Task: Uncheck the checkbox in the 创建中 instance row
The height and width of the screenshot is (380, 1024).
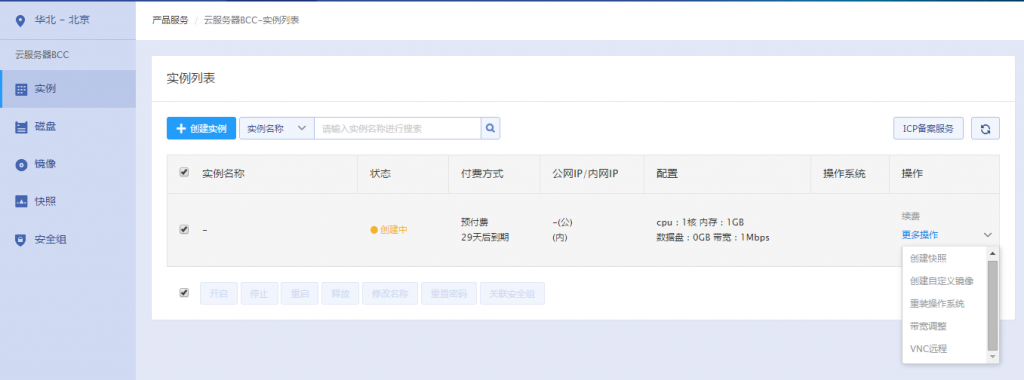Action: [184, 229]
